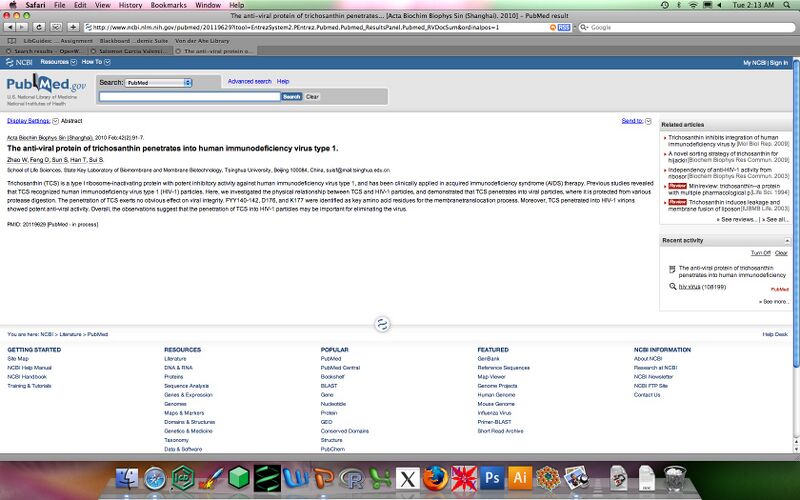
Task: Click the Safari back arrow button
Action: point(10,27)
